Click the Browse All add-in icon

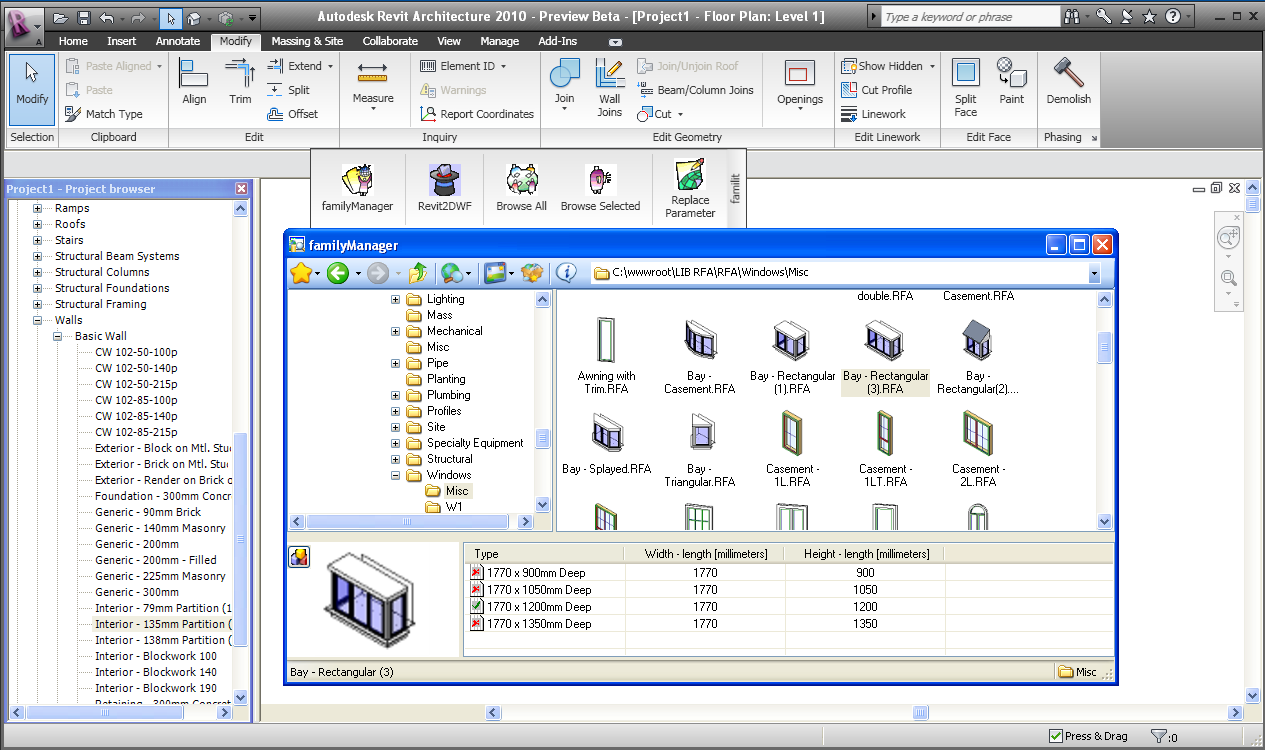[x=521, y=188]
